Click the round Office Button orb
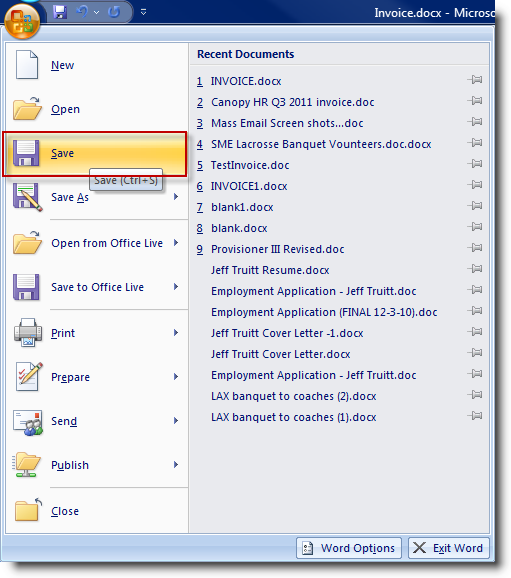Viewport: 511px width, 578px height. pos(22,22)
